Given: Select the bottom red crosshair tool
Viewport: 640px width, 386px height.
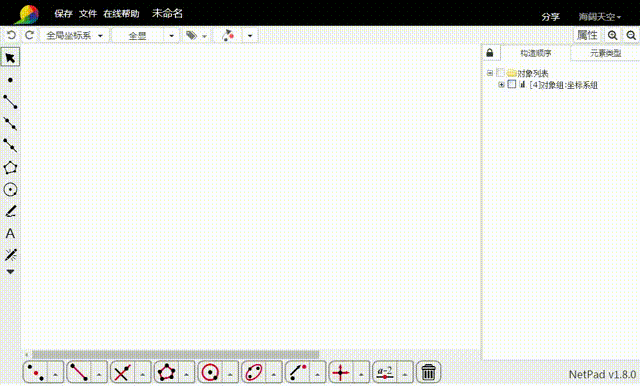Looking at the screenshot, I should 341,372.
